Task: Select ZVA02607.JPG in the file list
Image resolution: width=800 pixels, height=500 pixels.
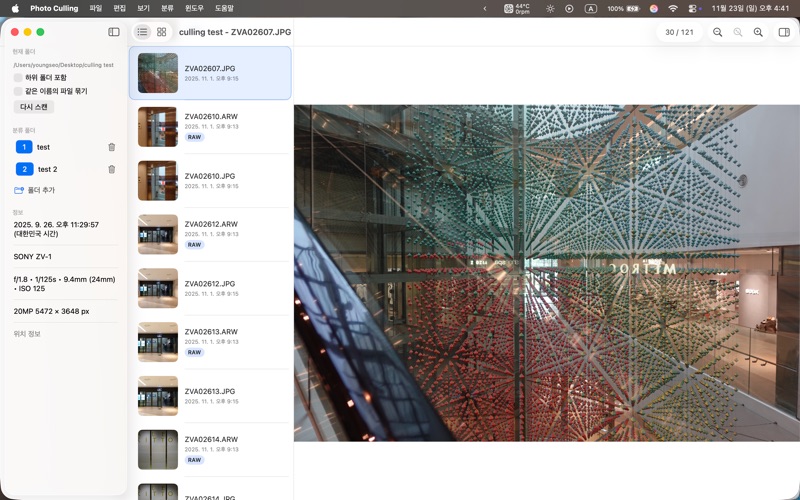Action: [210, 73]
